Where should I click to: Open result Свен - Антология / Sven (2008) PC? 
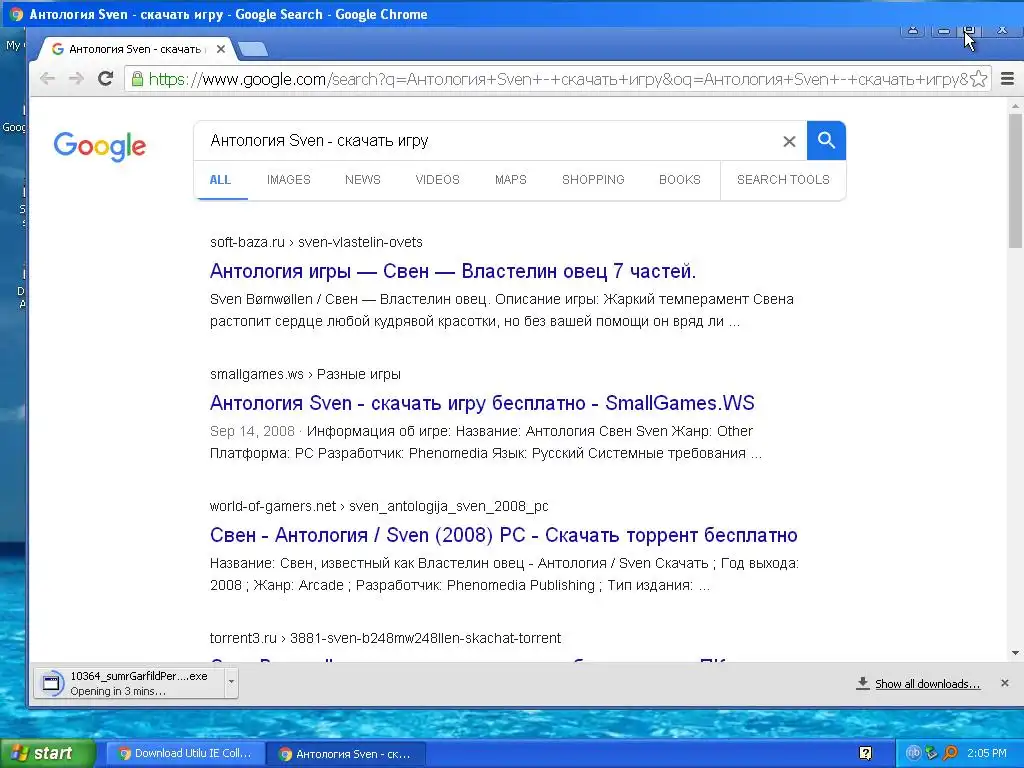coord(504,535)
